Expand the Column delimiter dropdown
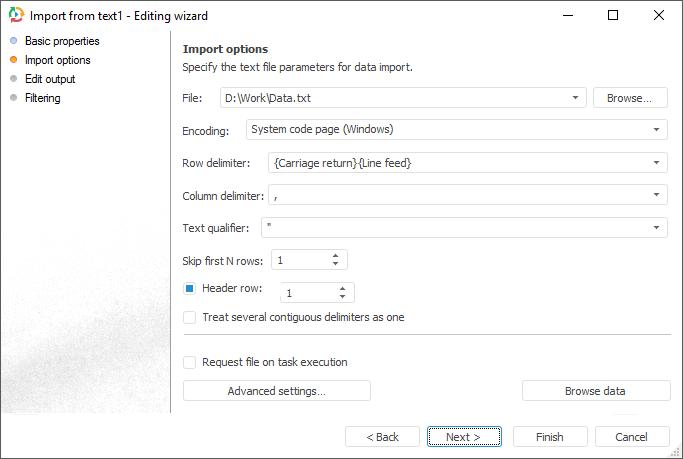 [x=657, y=196]
